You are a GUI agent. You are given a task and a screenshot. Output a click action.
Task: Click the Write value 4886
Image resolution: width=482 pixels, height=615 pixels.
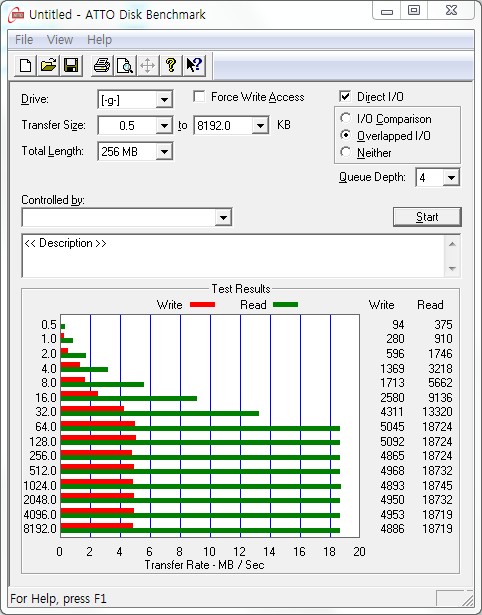pyautogui.click(x=392, y=529)
